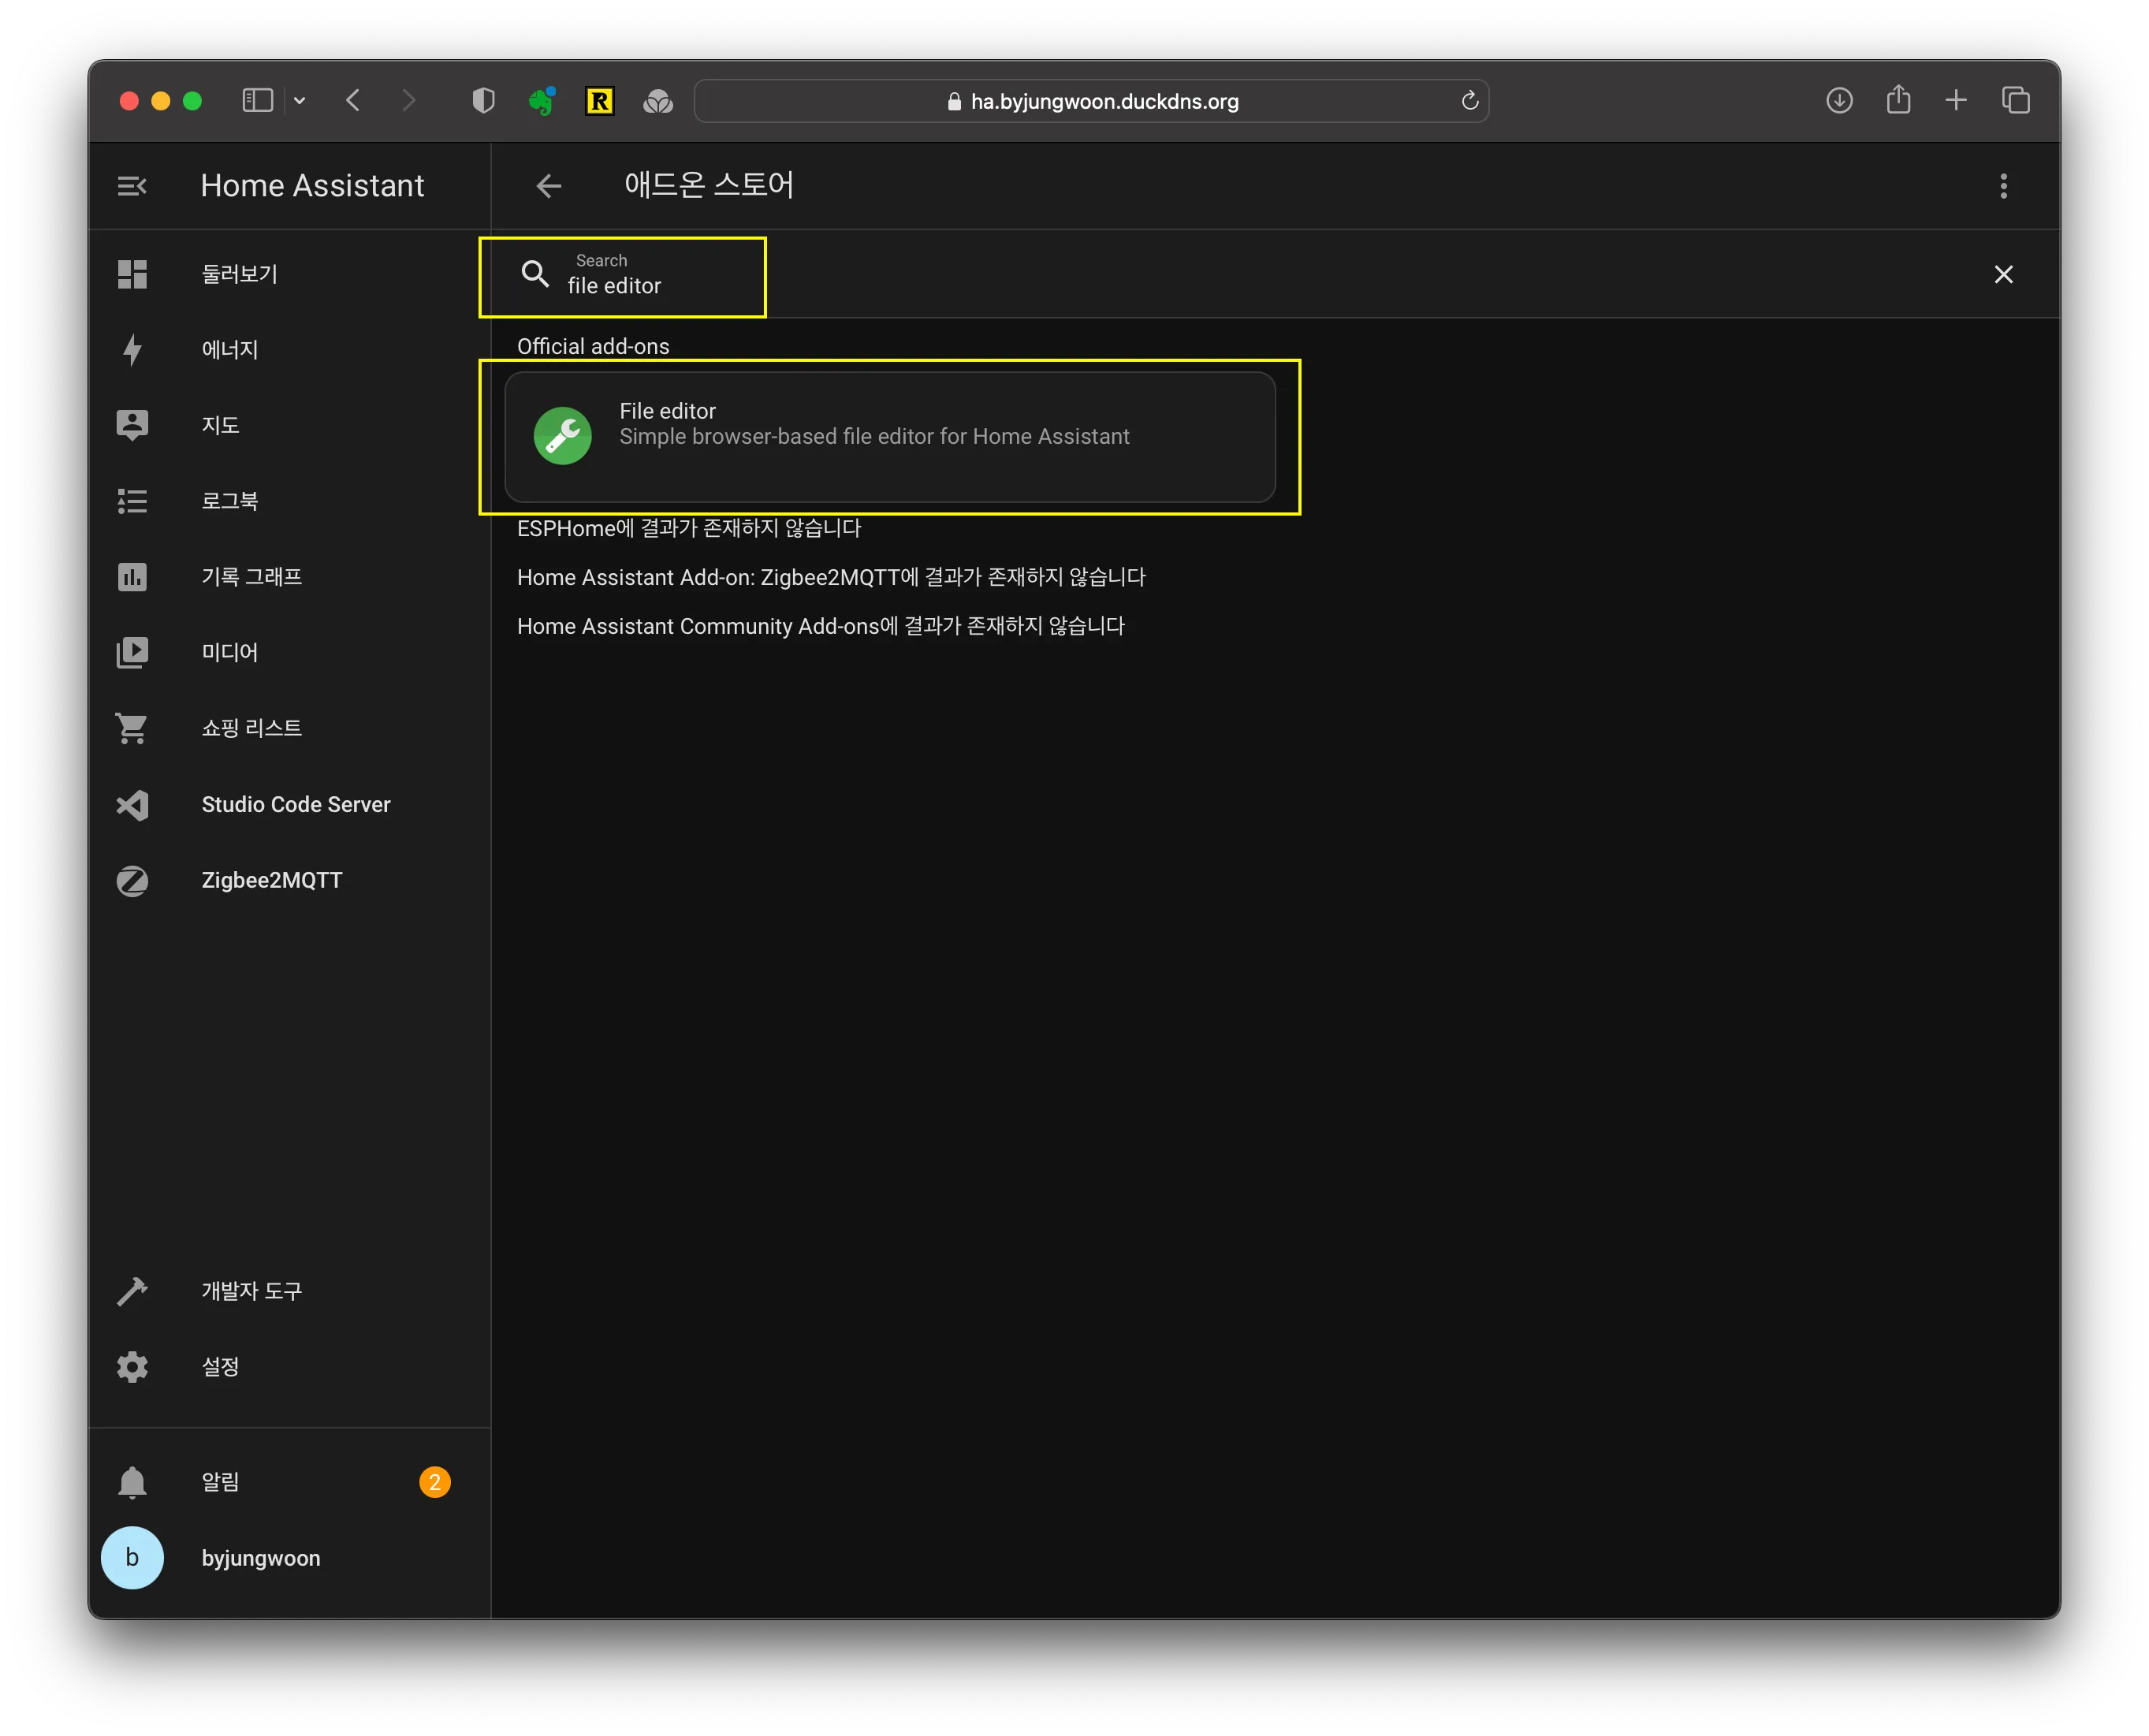This screenshot has height=1736, width=2149.
Task: Click the Safari address bar
Action: [x=1092, y=101]
